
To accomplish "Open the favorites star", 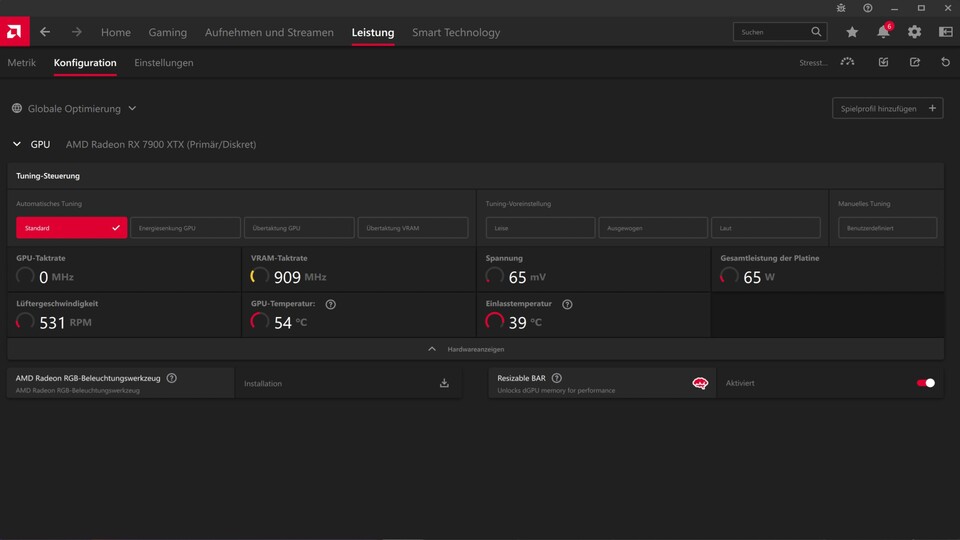I will point(852,32).
